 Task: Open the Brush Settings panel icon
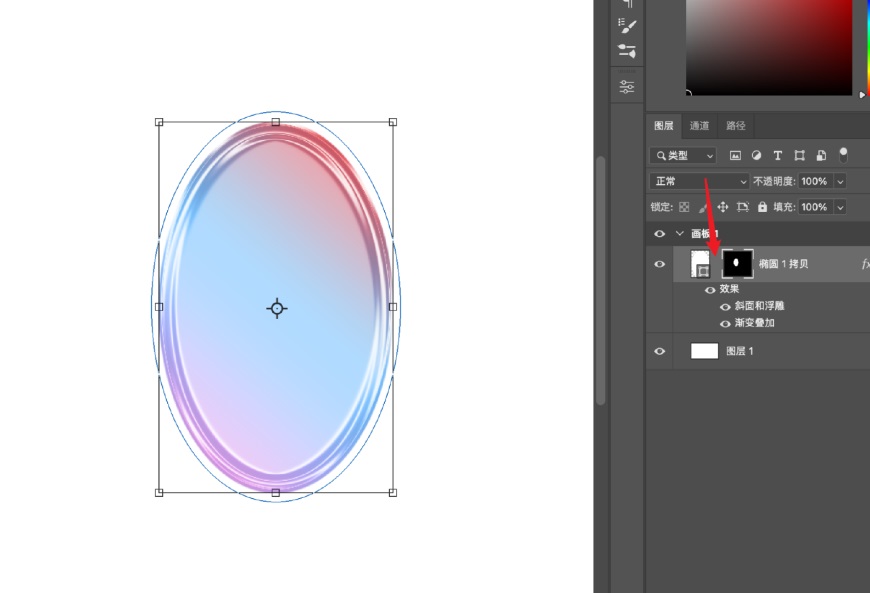[627, 25]
